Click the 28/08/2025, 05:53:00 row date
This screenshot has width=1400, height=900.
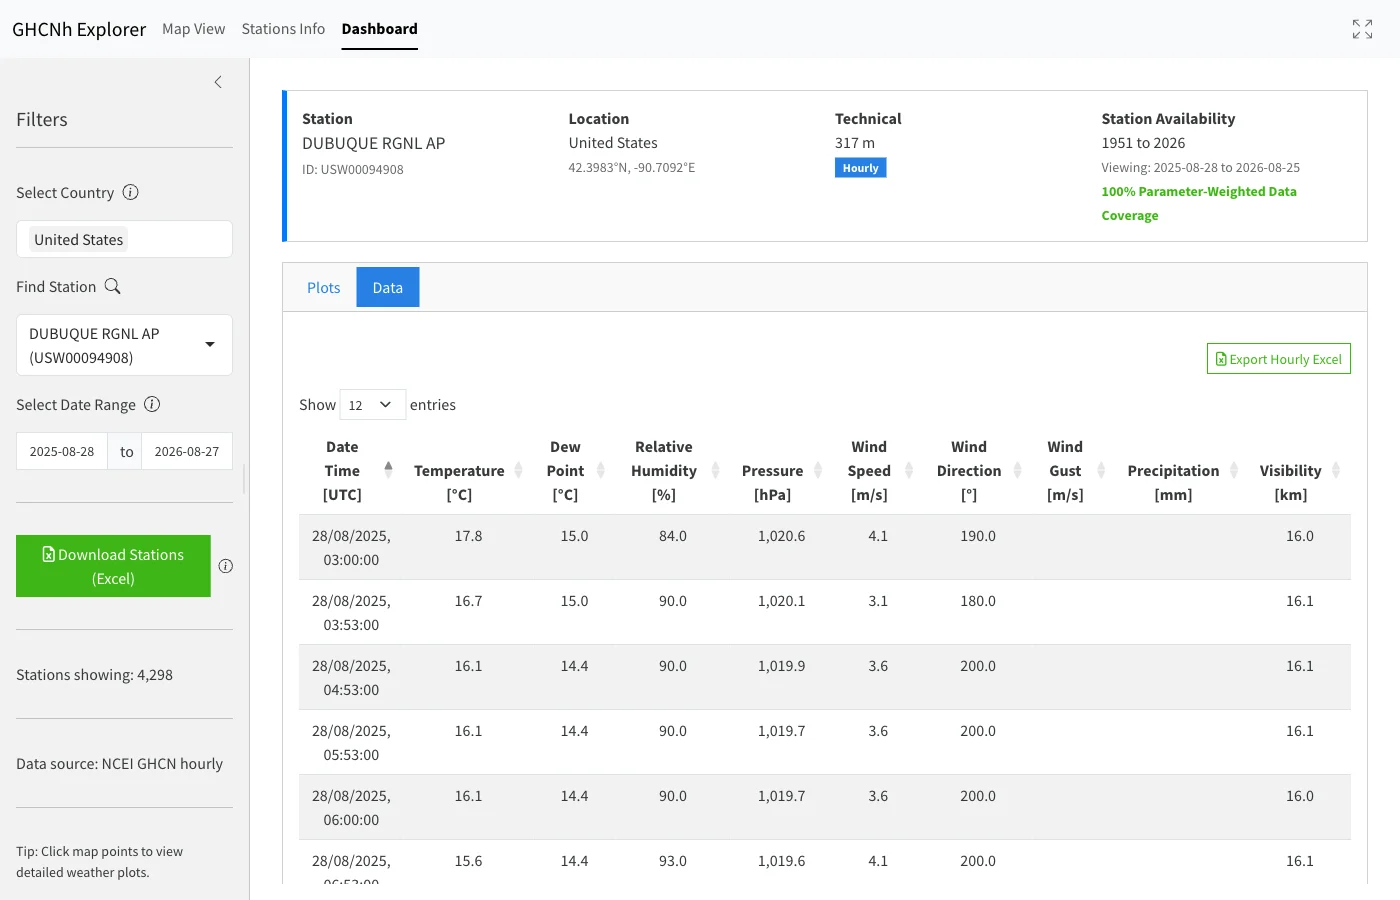point(351,743)
